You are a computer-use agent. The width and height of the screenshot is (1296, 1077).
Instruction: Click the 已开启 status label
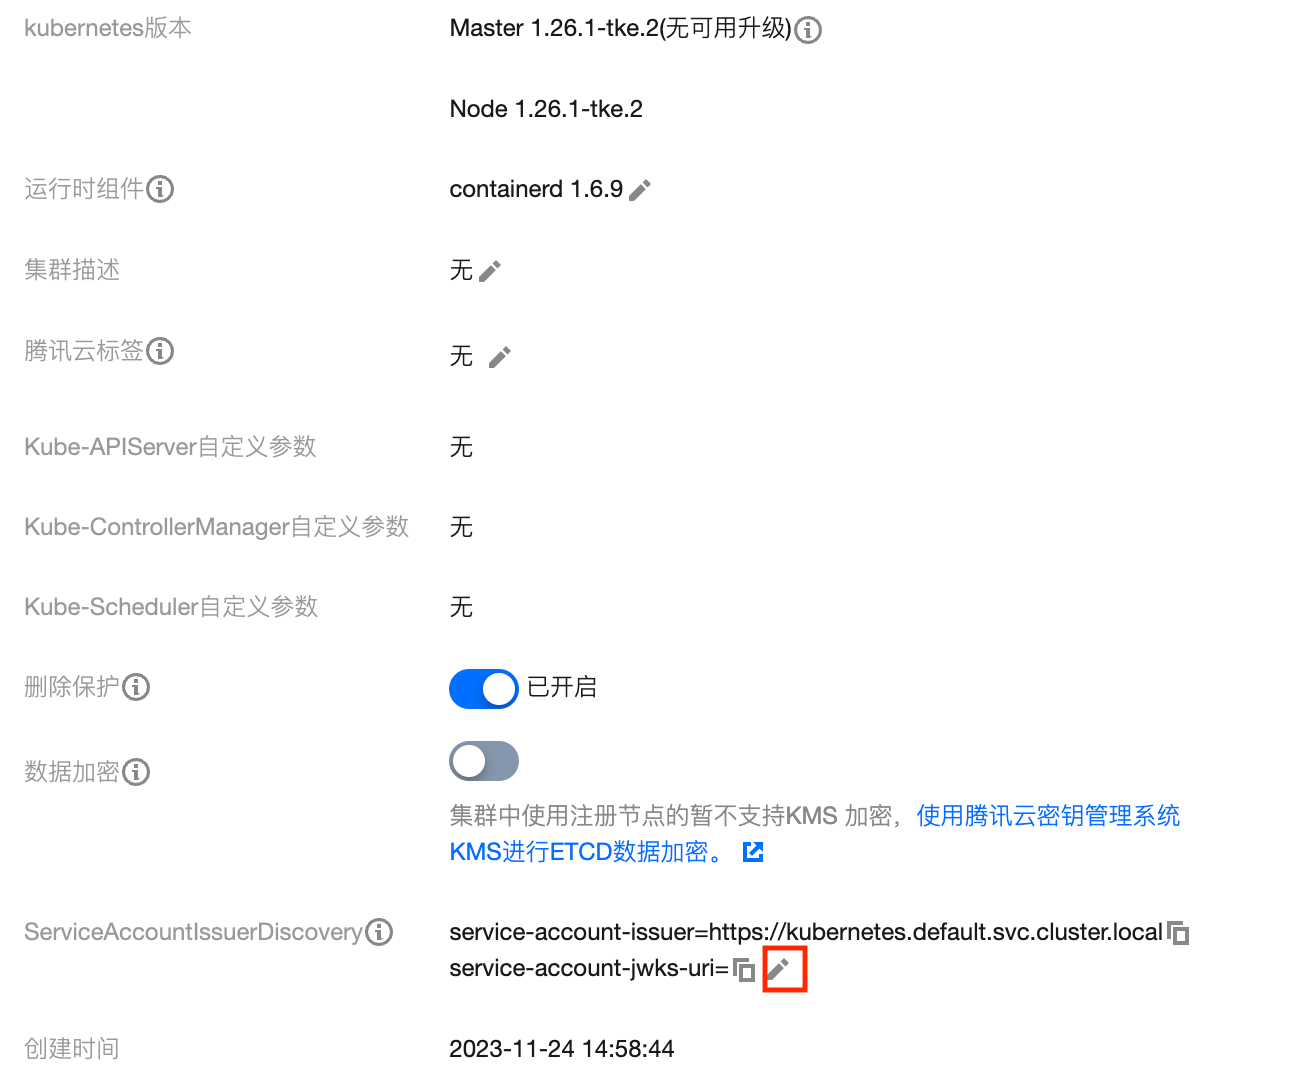562,687
